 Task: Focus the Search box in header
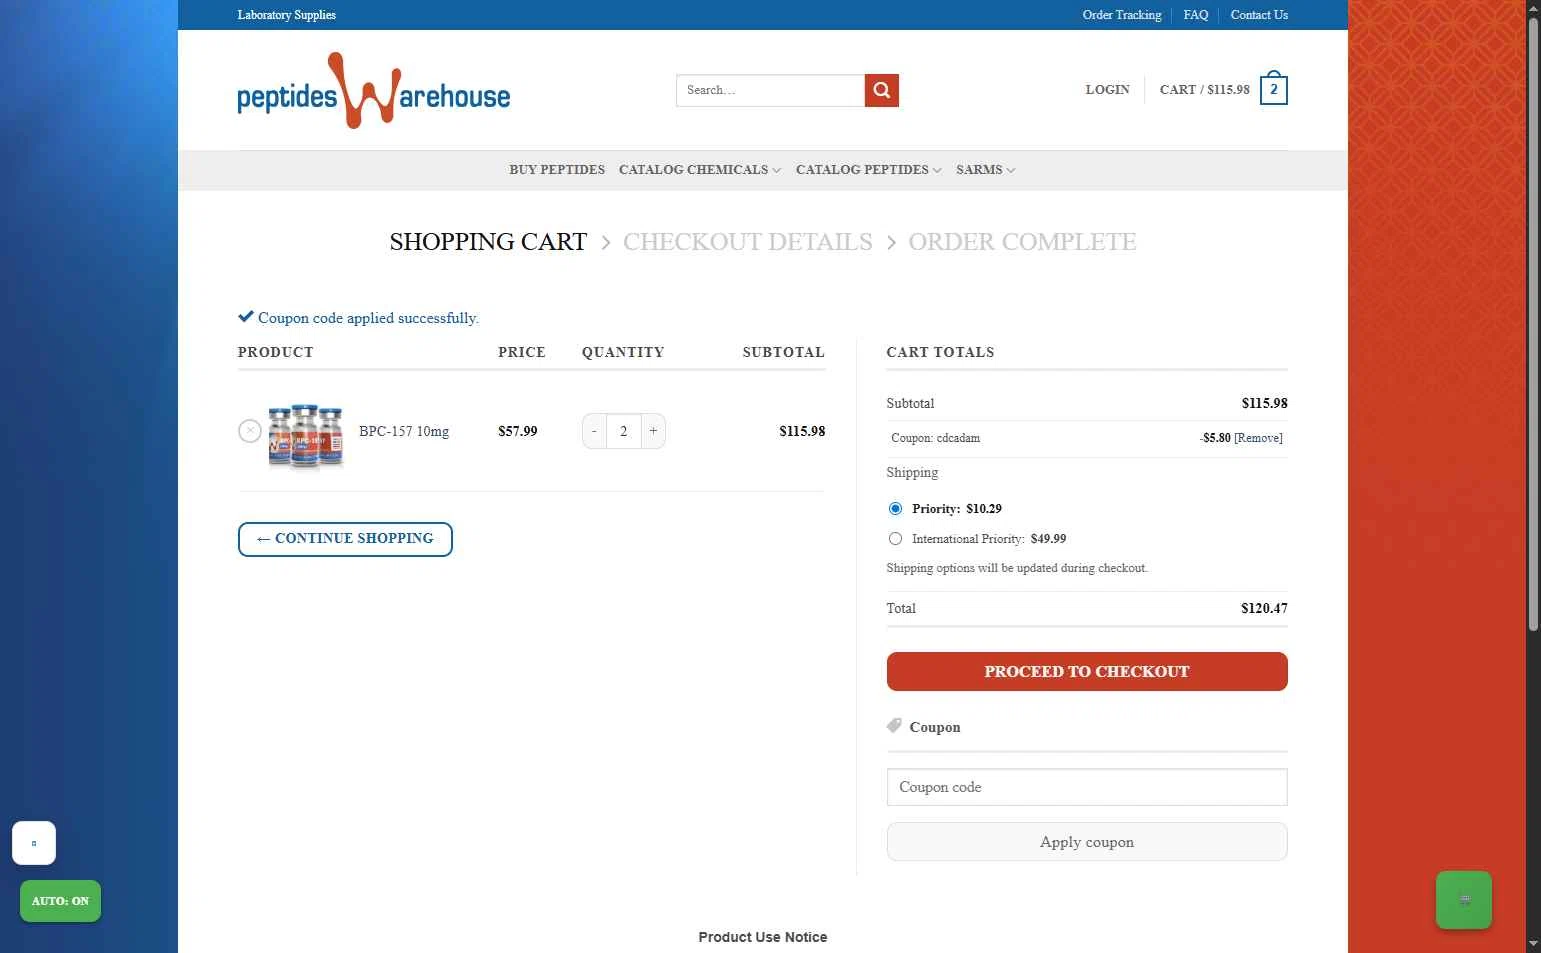pos(770,90)
